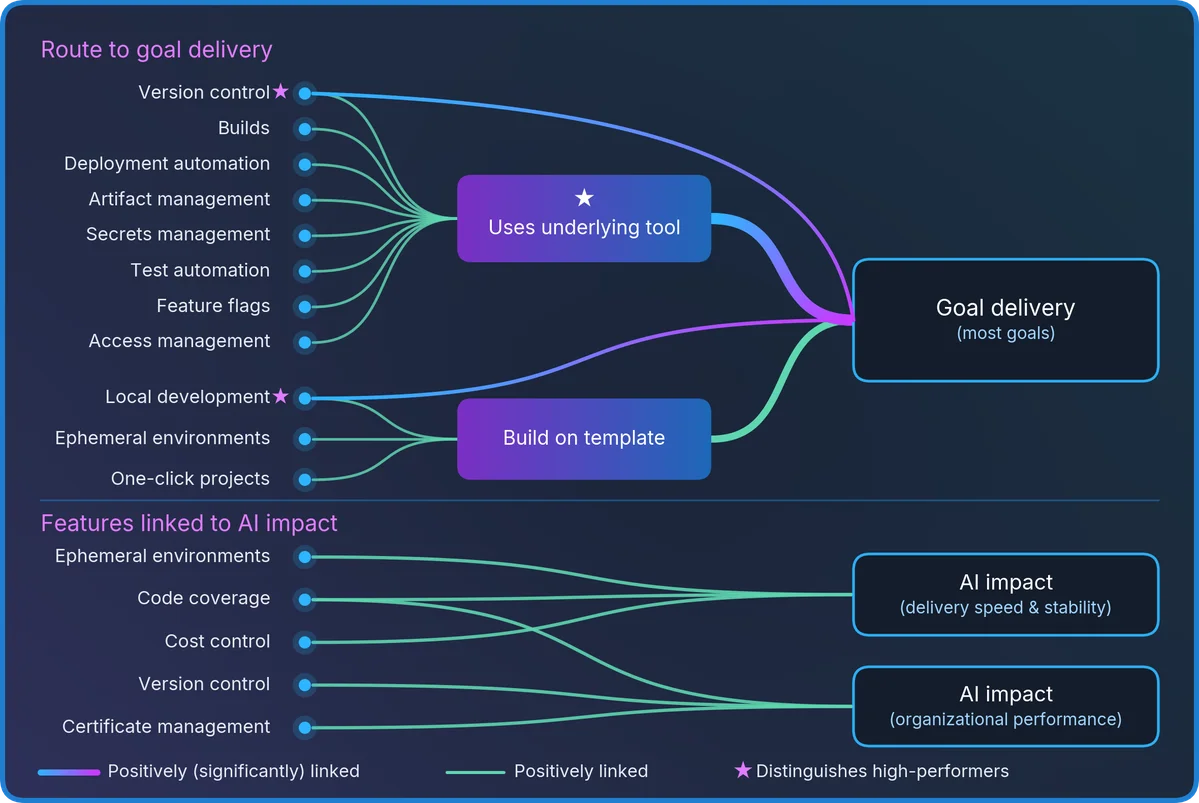Click the pink star beside Local development

(281, 395)
